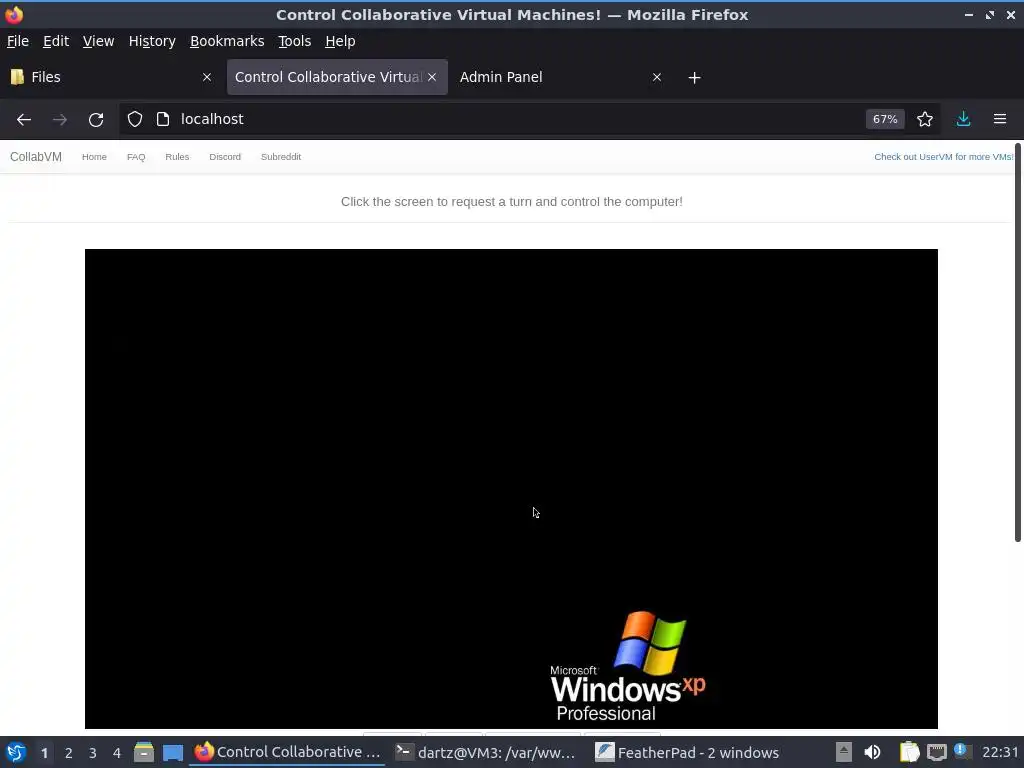
Task: Reset the 67% zoom level indicator
Action: click(x=885, y=119)
